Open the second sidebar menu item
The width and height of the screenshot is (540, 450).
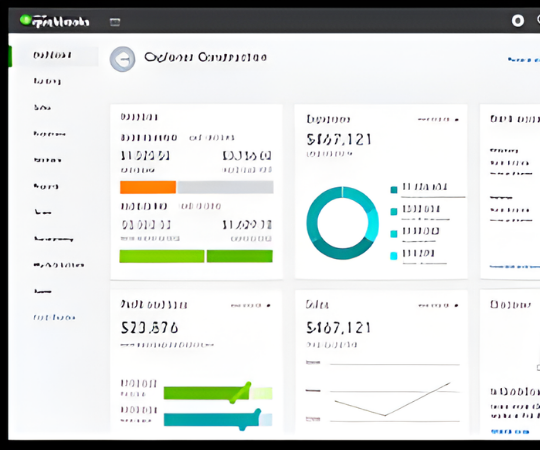[x=47, y=81]
